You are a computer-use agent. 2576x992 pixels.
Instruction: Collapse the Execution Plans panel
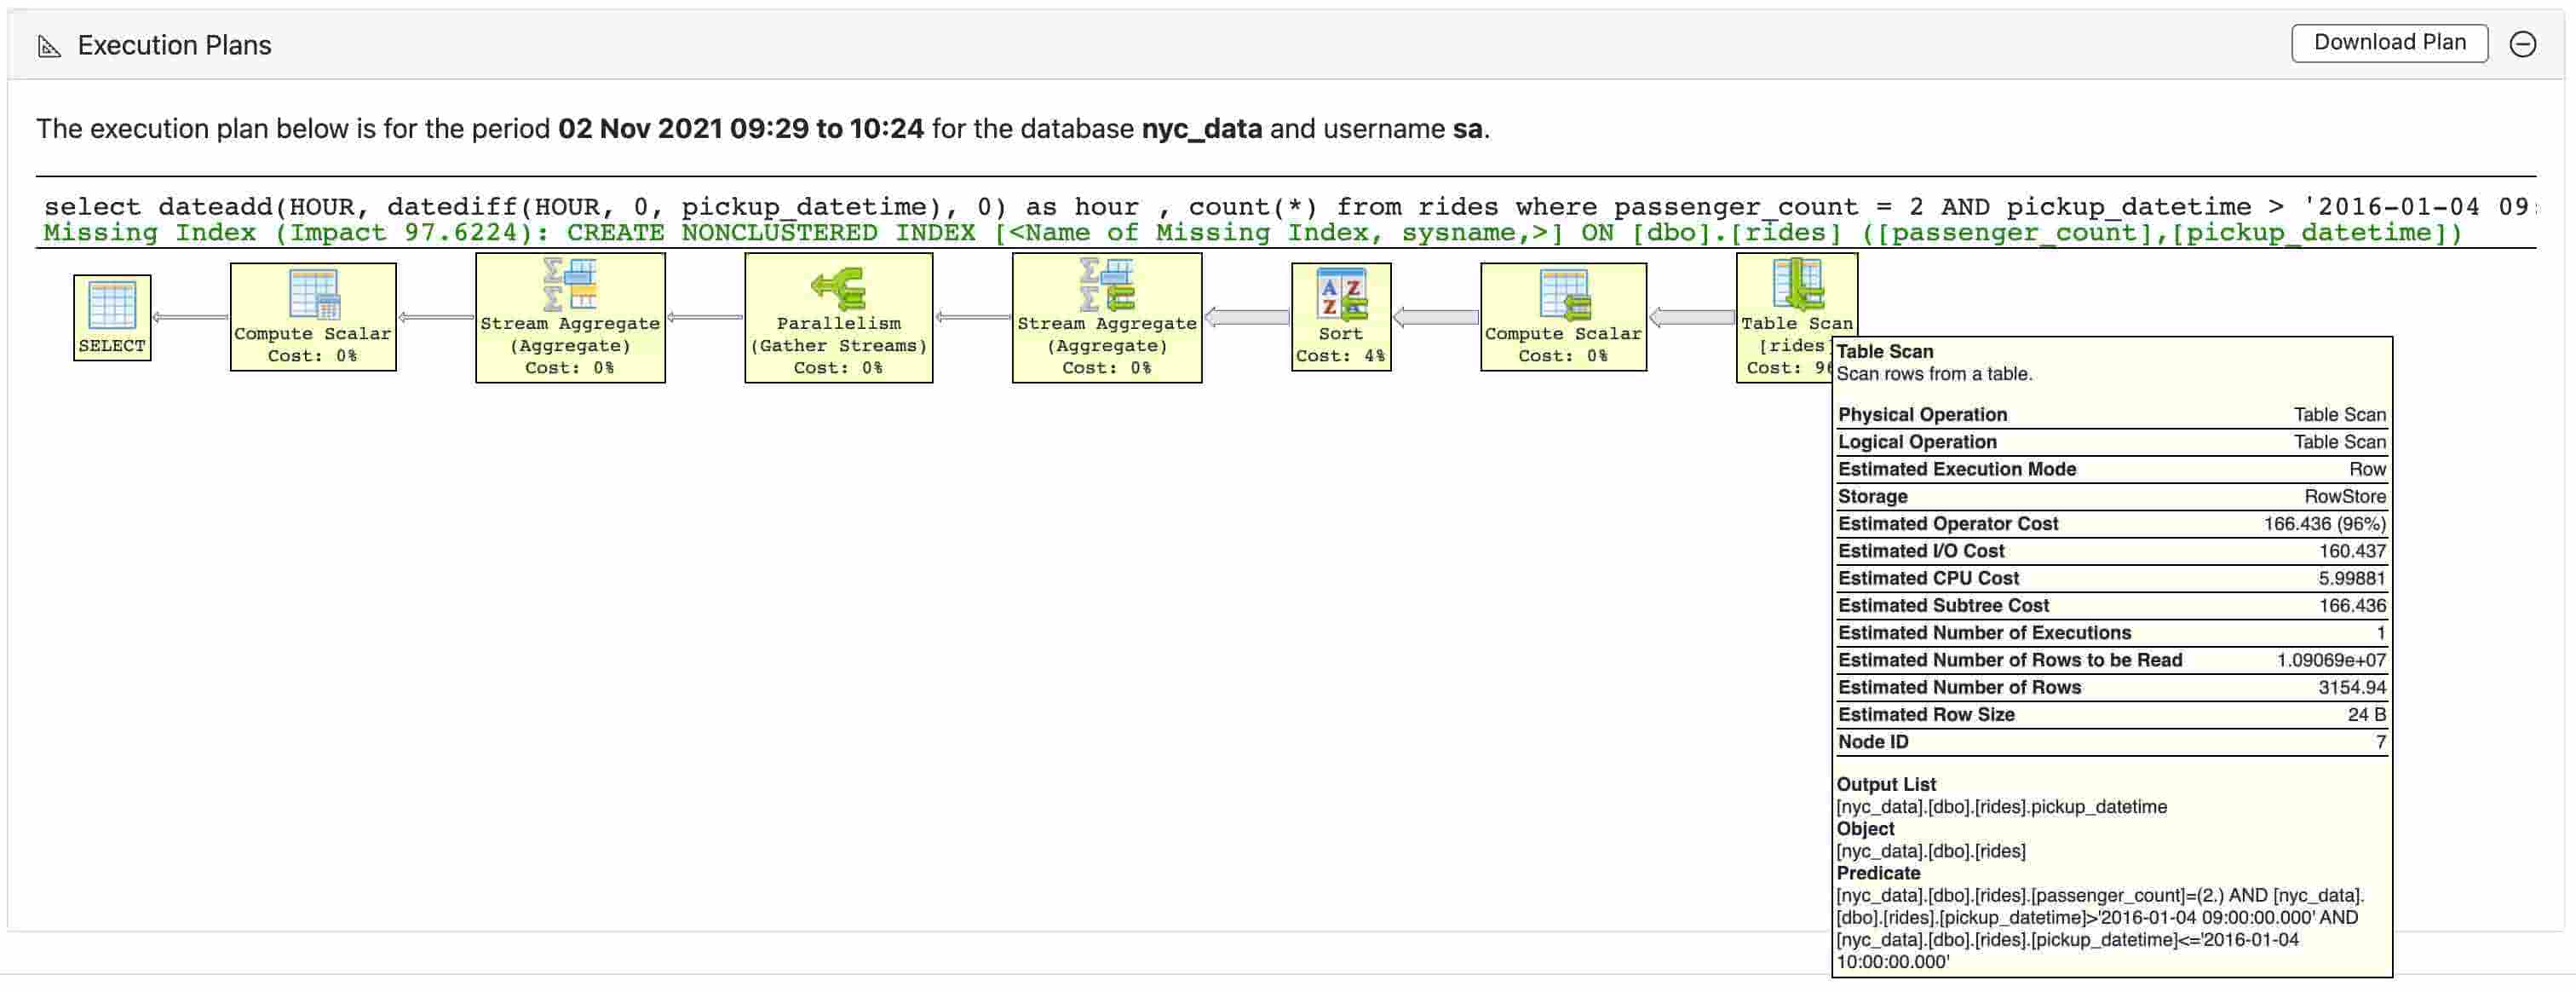point(2522,44)
